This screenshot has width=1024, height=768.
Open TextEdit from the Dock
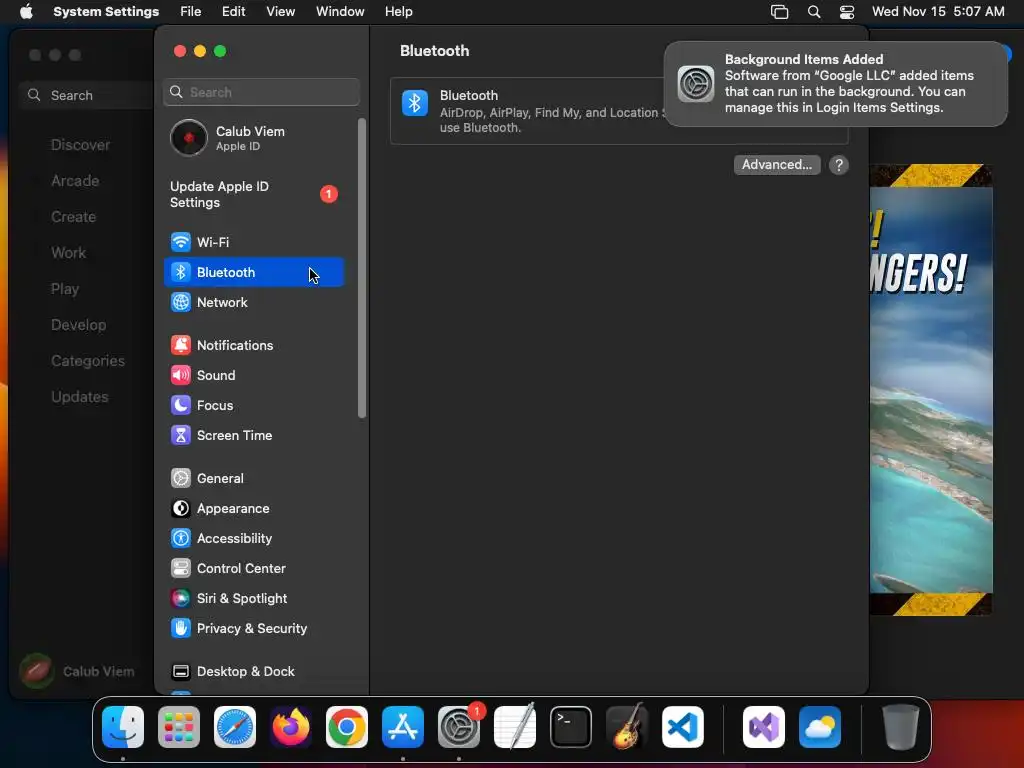click(515, 727)
